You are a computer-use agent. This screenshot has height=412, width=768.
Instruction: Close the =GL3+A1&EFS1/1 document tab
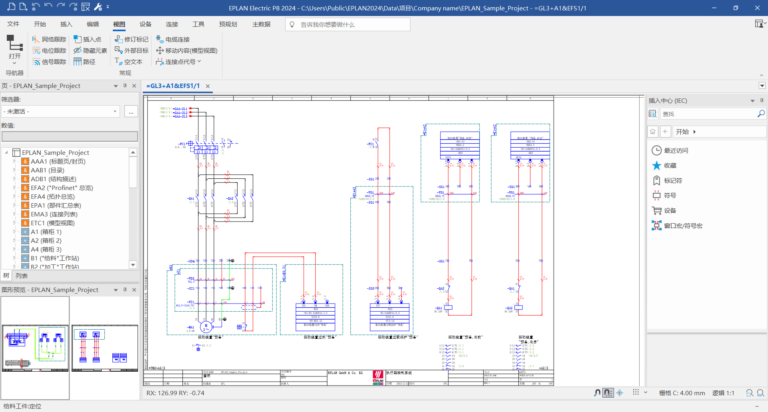coord(208,86)
